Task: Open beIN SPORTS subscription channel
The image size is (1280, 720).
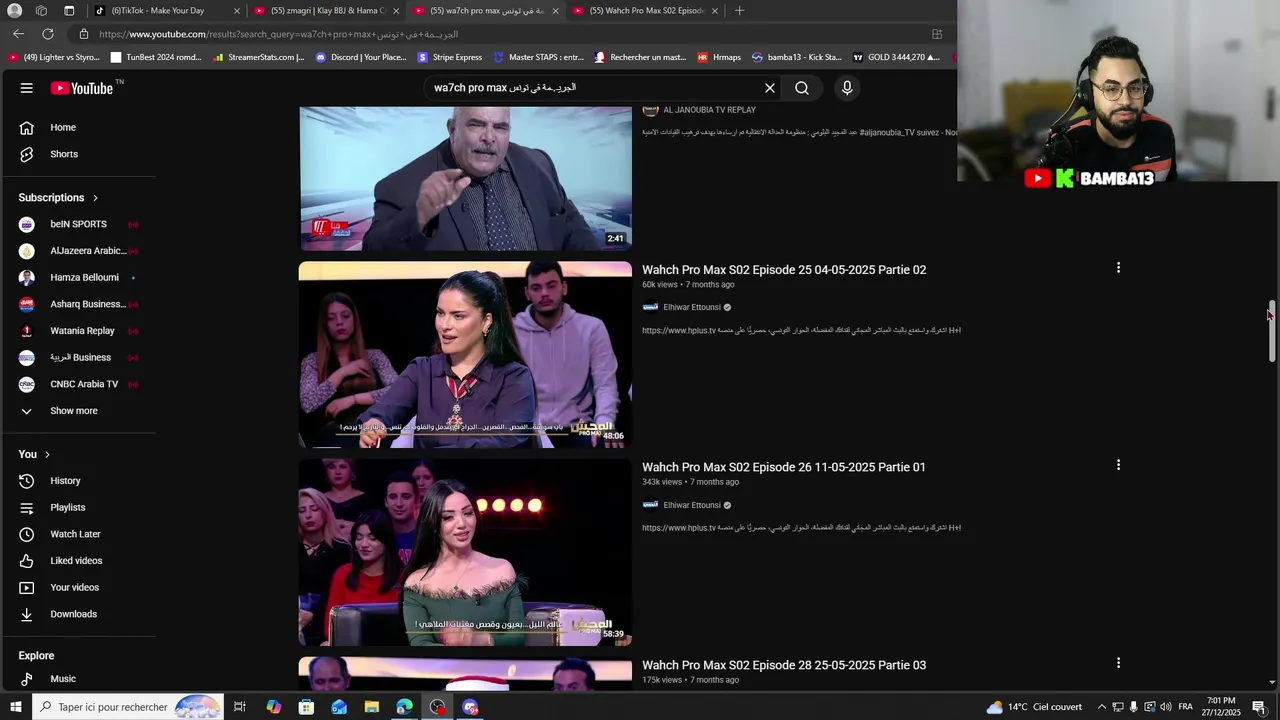Action: click(x=78, y=224)
